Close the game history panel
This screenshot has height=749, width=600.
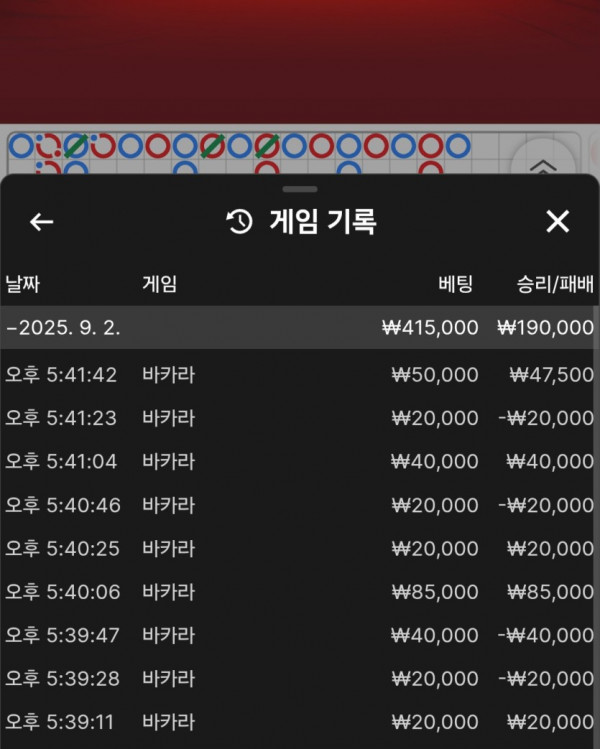[x=557, y=222]
